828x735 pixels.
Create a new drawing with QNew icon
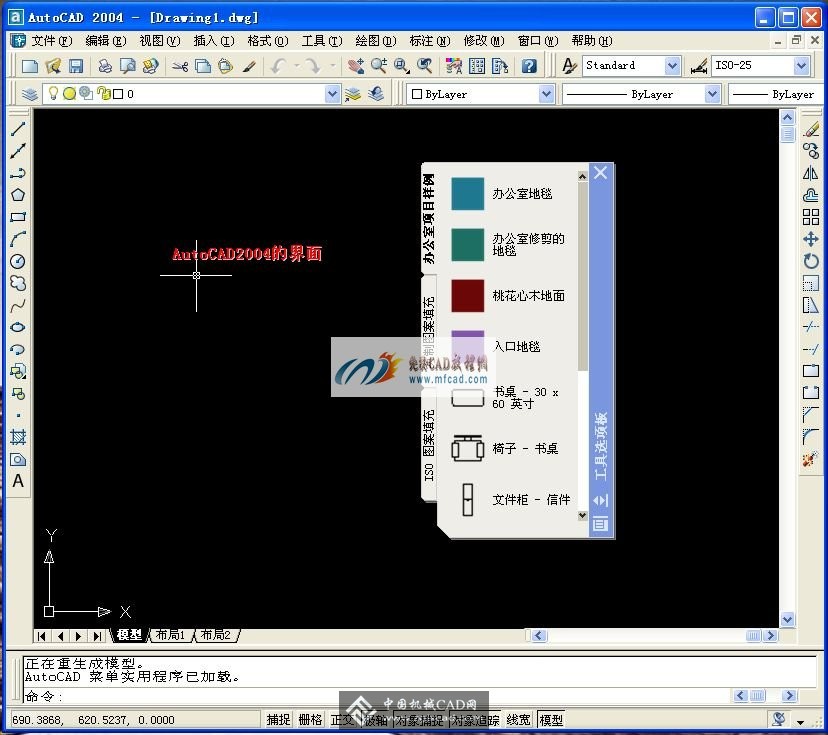(x=30, y=66)
